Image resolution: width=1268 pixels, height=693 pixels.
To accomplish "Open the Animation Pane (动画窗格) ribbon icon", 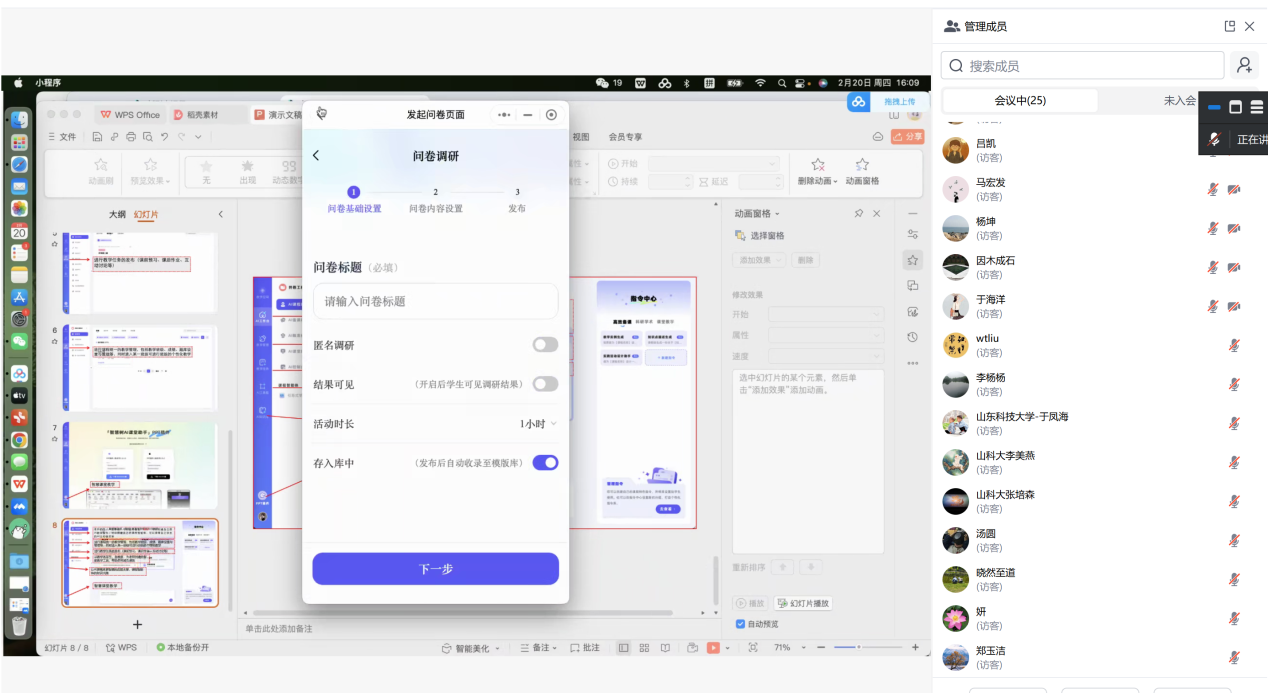I will point(861,171).
